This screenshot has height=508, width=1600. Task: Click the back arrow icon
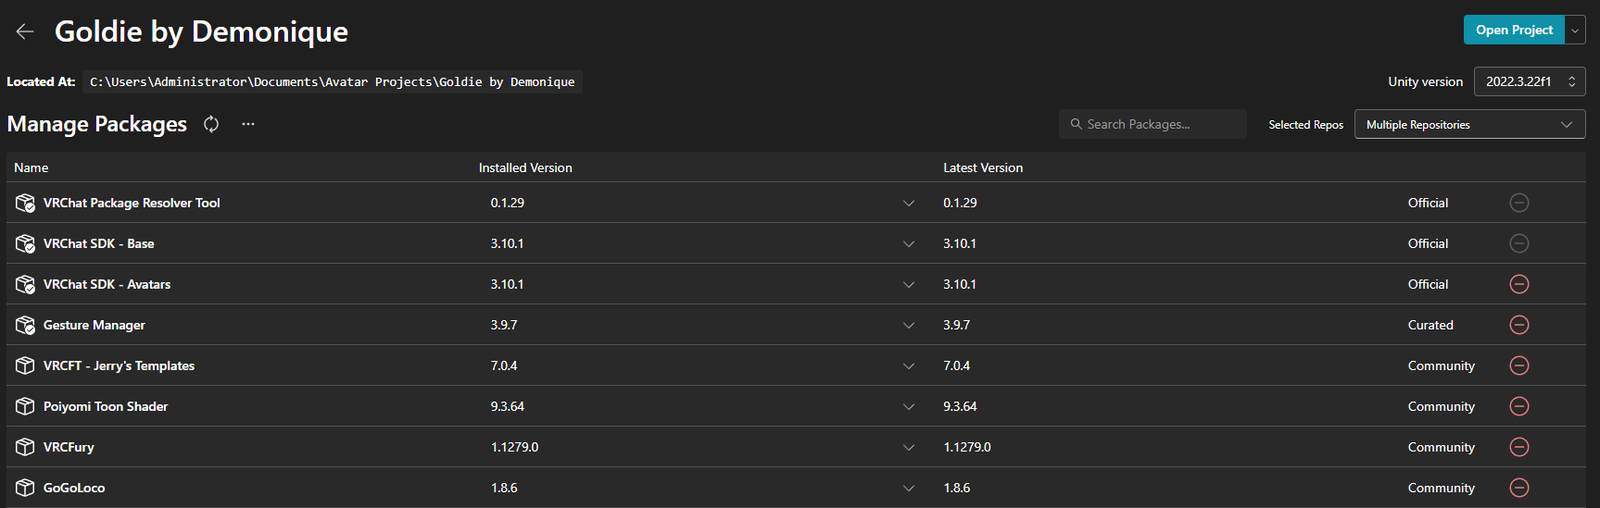[x=25, y=31]
